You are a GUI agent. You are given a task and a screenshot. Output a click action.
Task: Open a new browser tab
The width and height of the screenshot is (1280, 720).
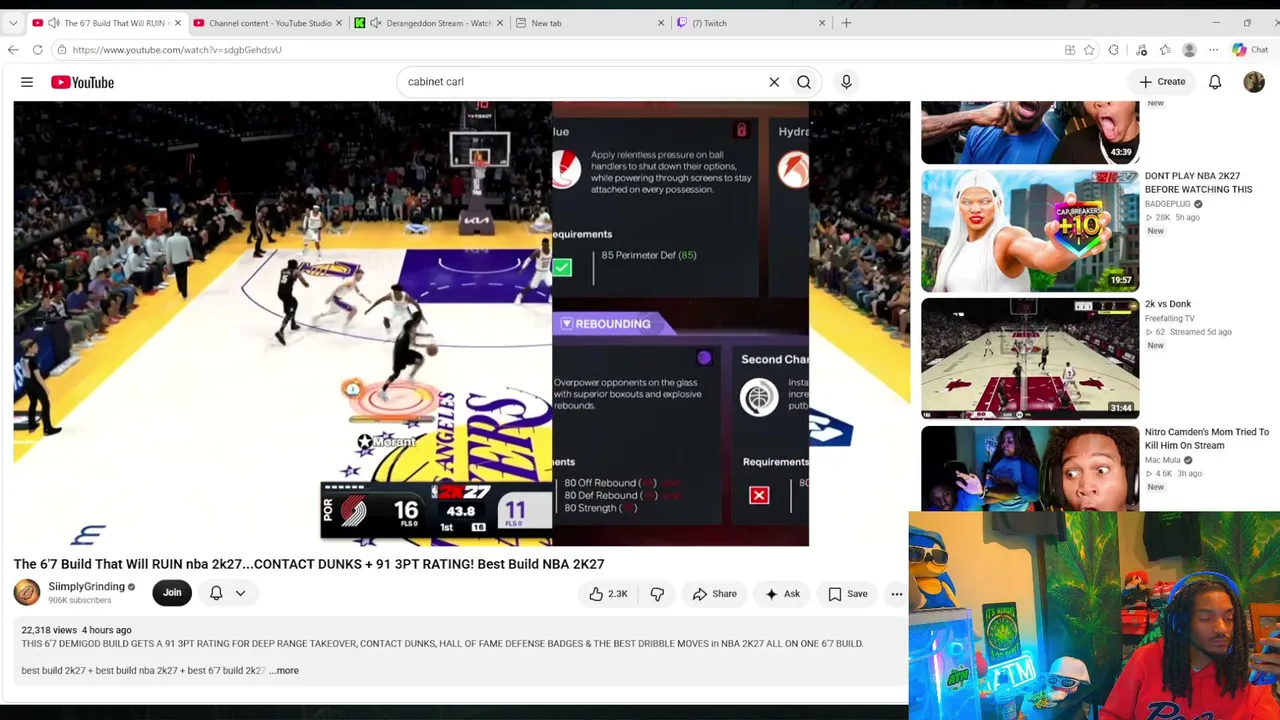point(846,23)
